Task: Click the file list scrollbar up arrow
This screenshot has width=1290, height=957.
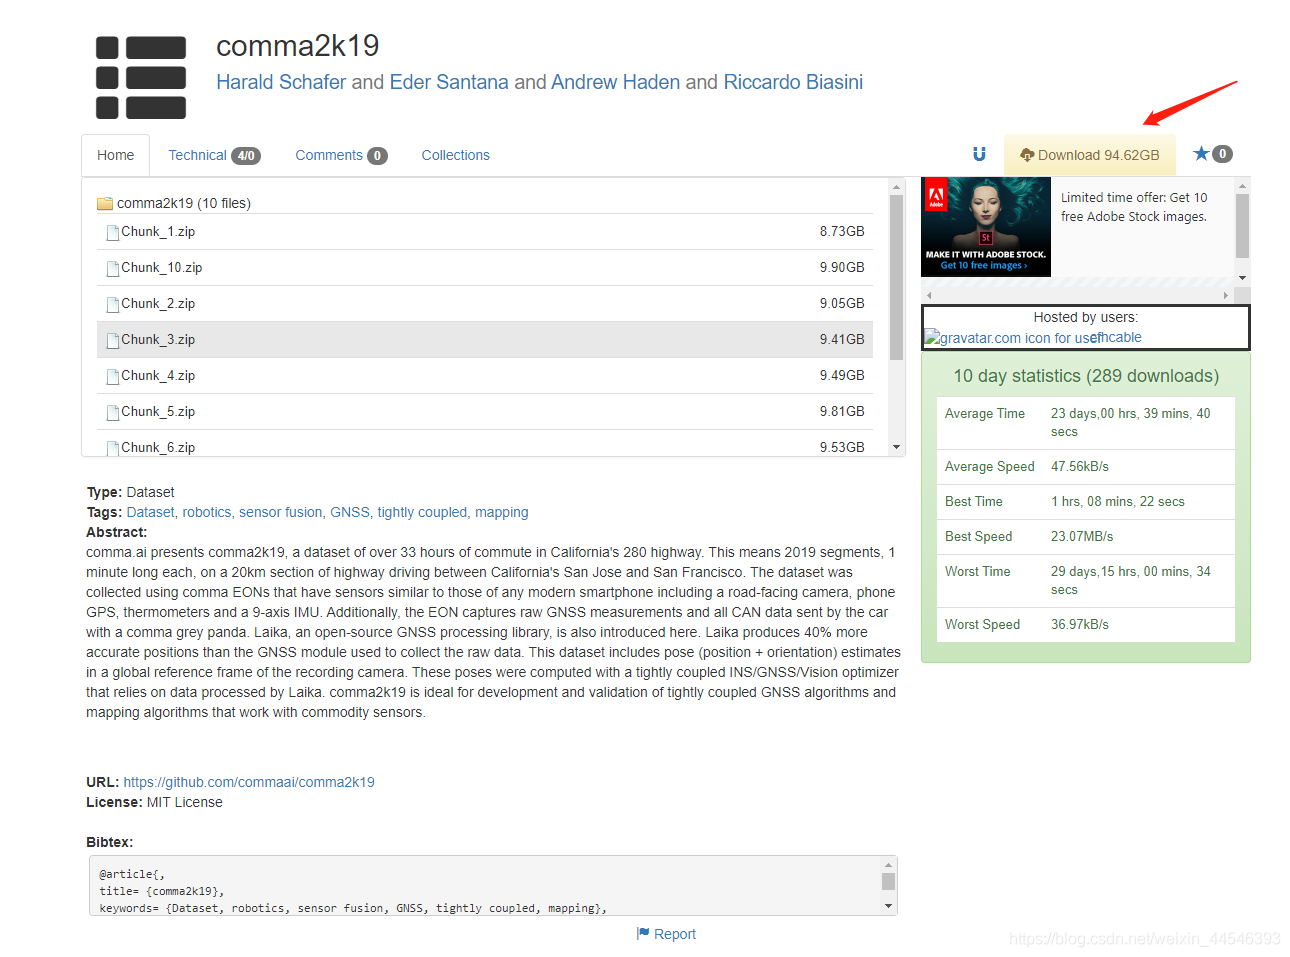Action: (896, 187)
